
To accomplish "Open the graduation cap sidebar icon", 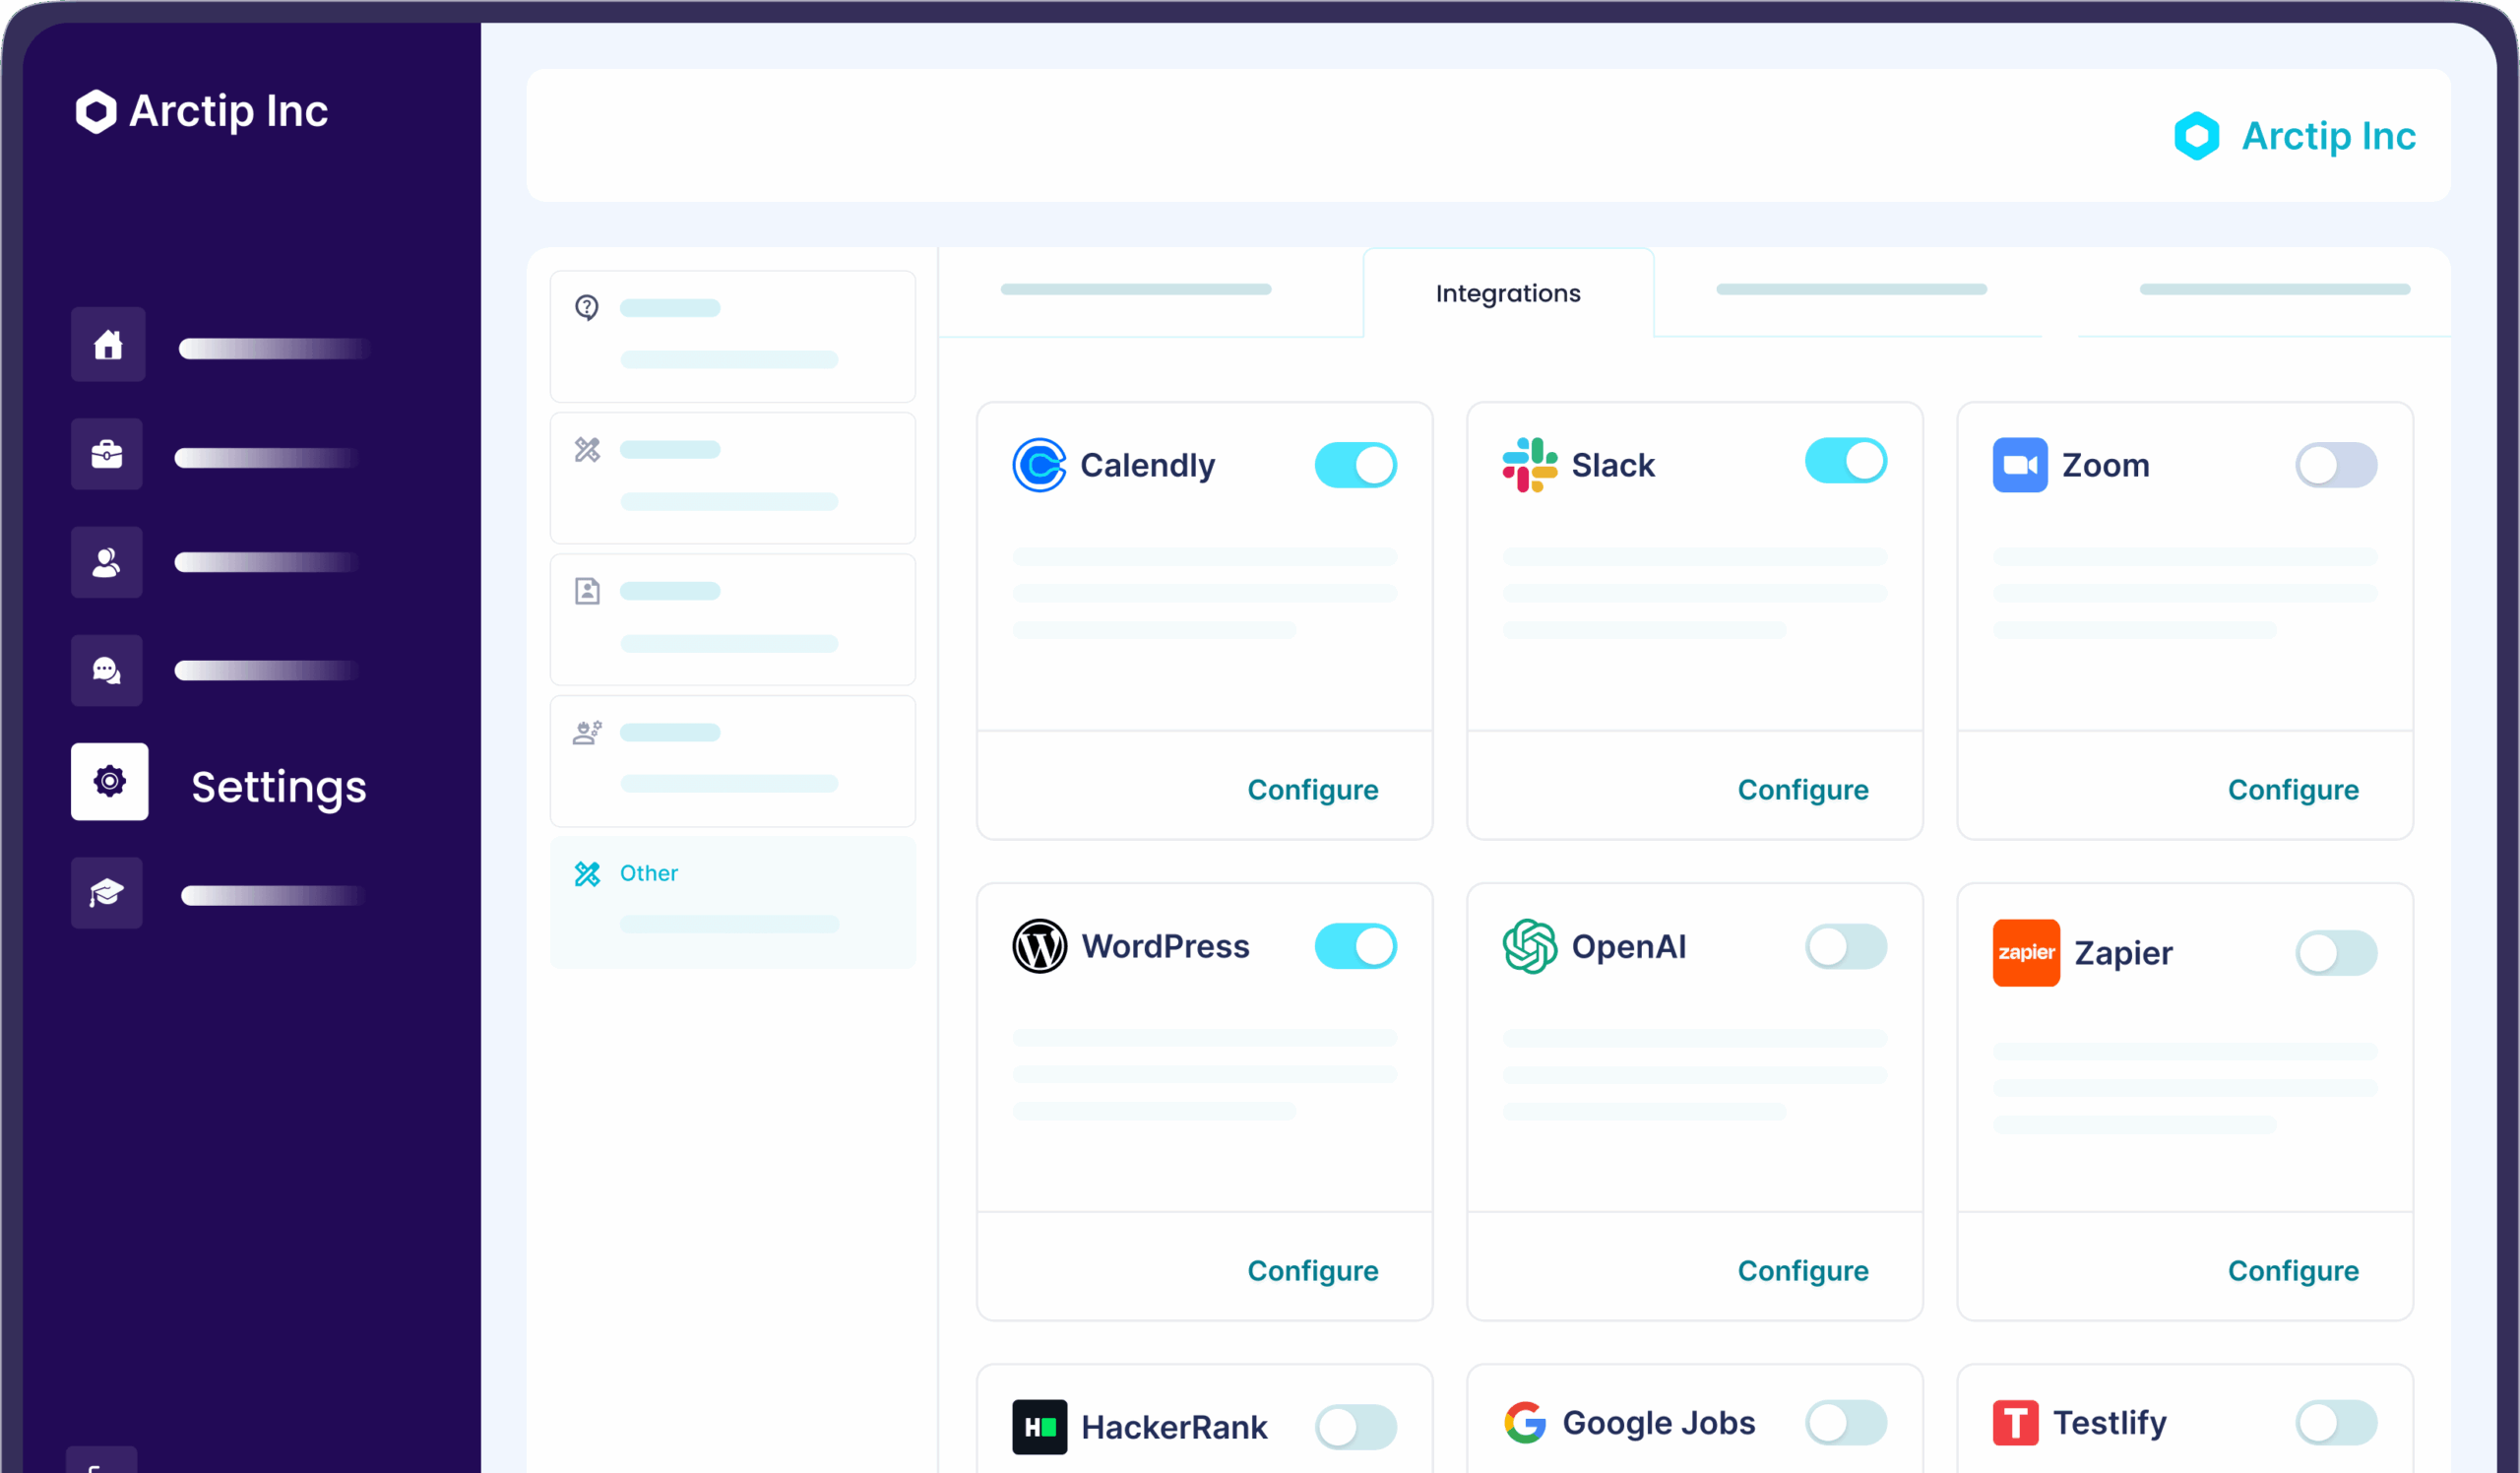I will click(107, 893).
